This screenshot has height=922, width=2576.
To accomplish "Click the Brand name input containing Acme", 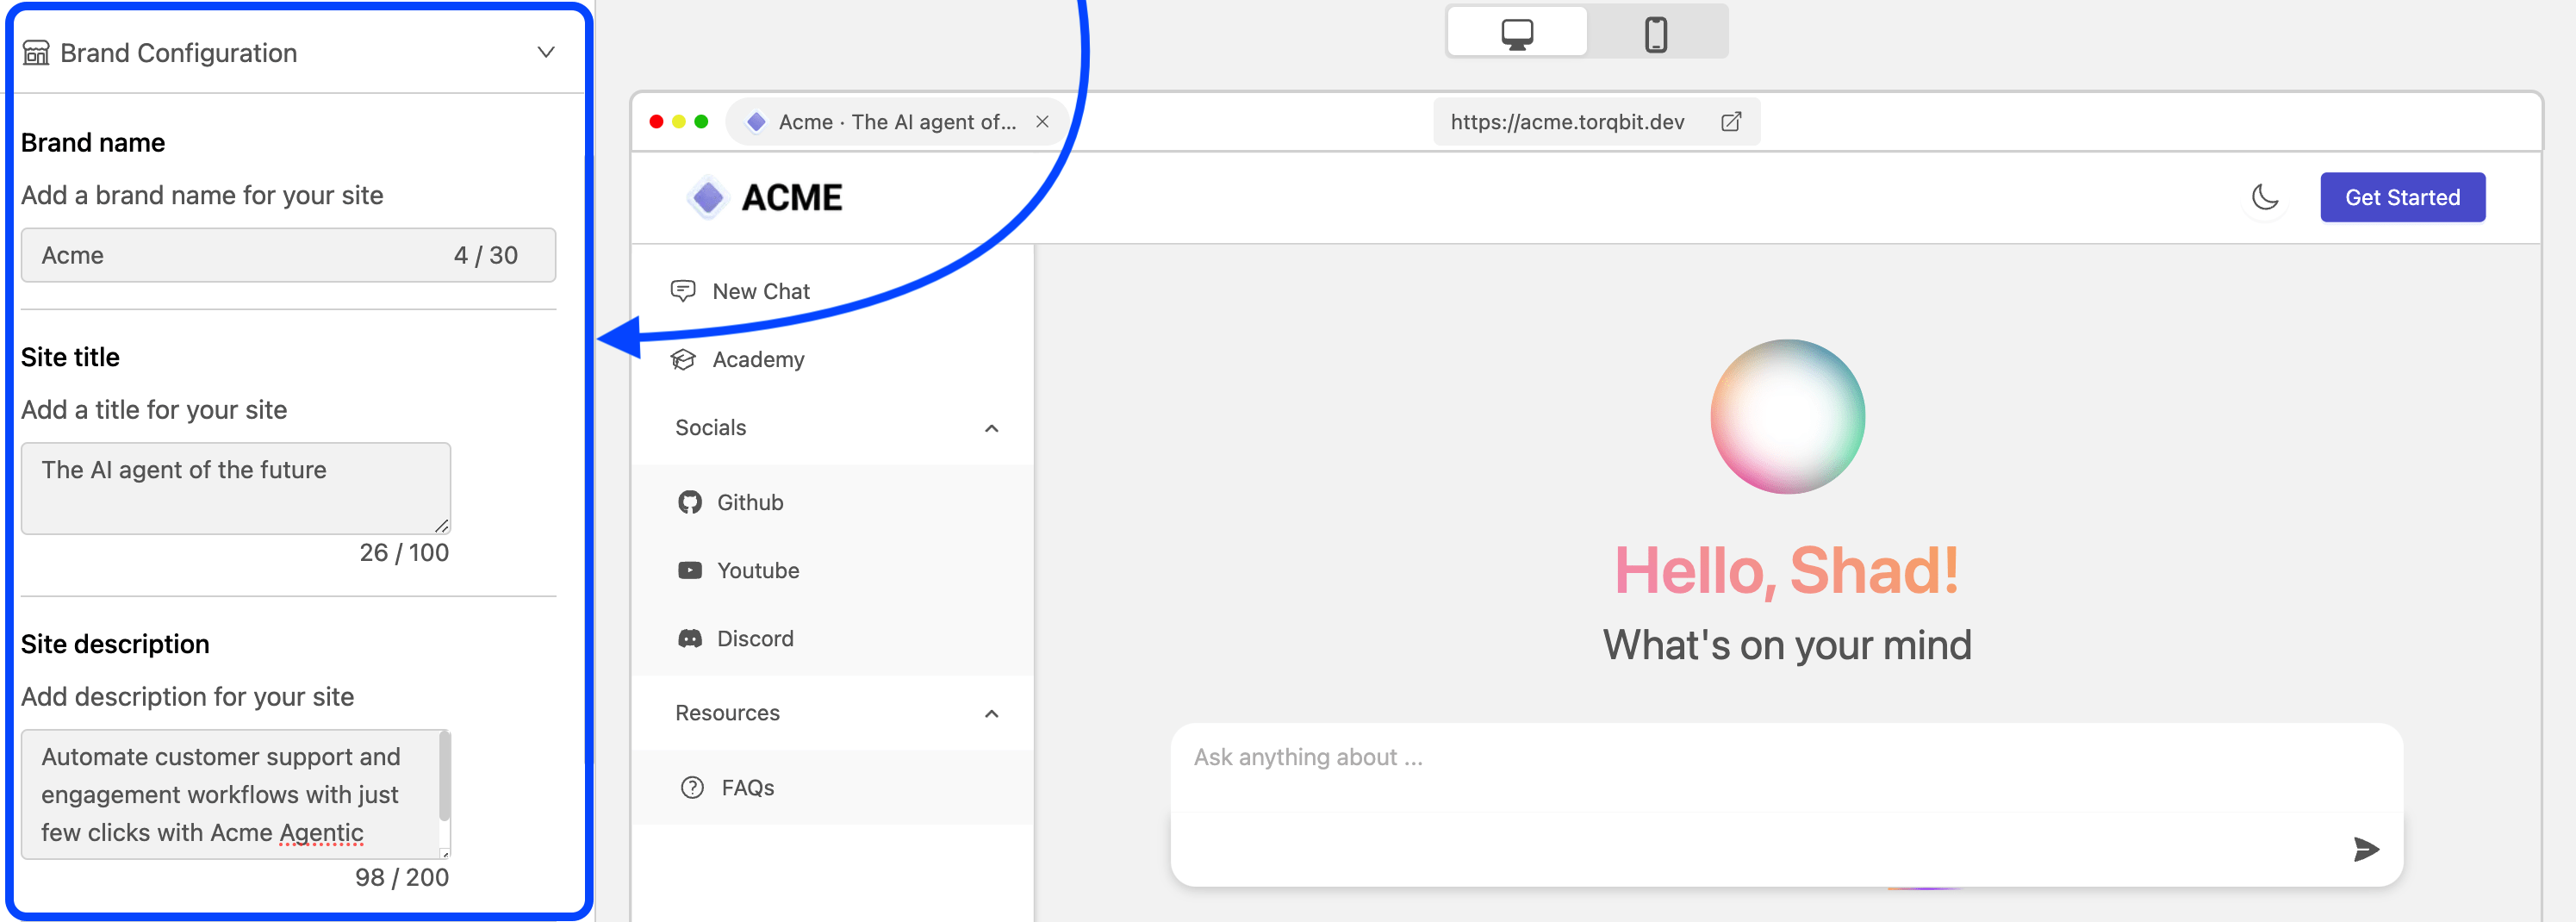I will tap(288, 255).
